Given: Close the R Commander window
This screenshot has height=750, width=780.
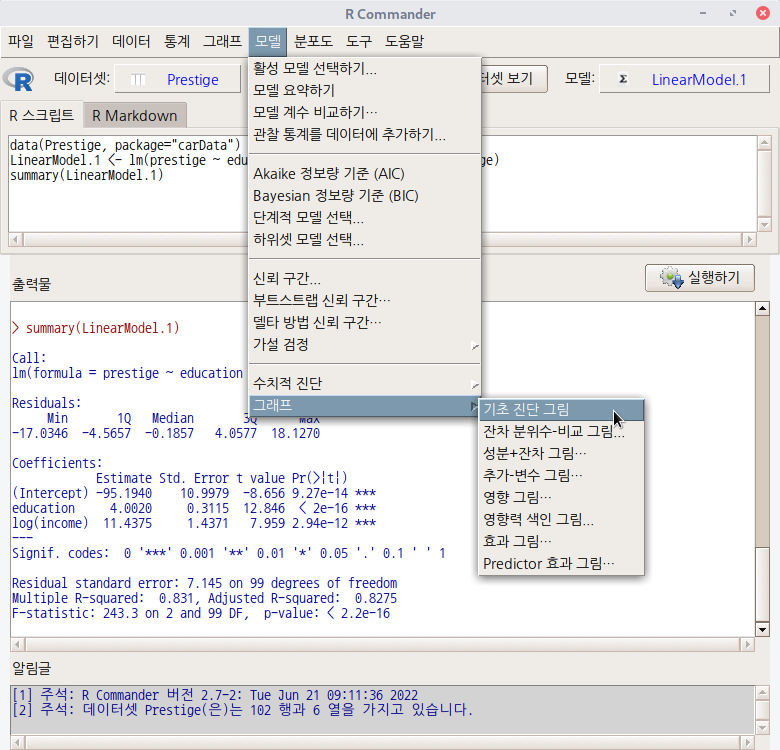Looking at the screenshot, I should (763, 13).
